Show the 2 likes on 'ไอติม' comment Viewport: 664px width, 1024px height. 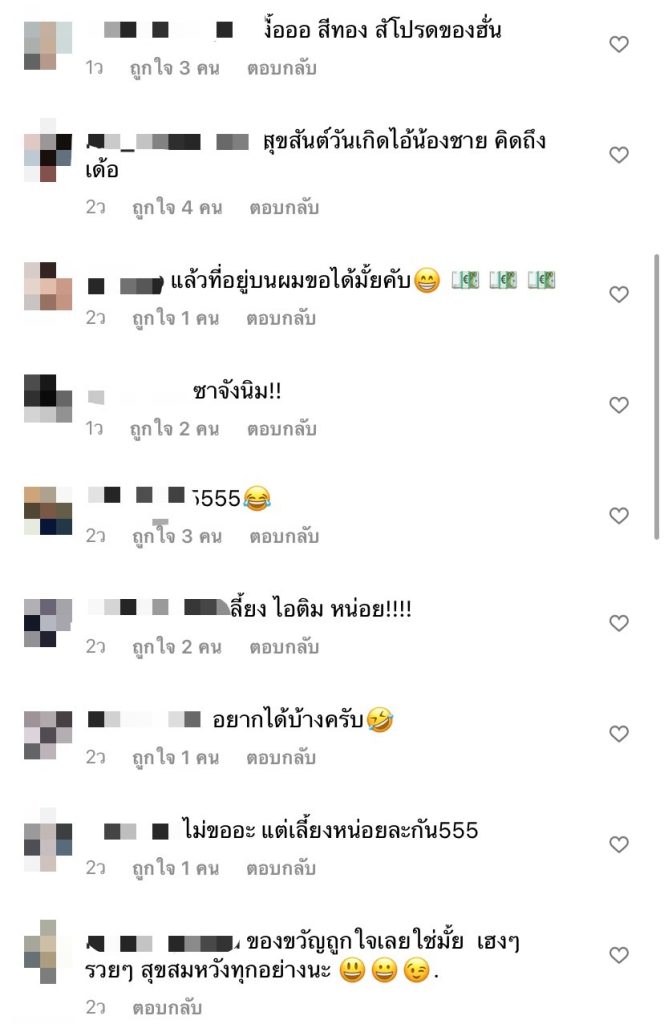pos(177,647)
